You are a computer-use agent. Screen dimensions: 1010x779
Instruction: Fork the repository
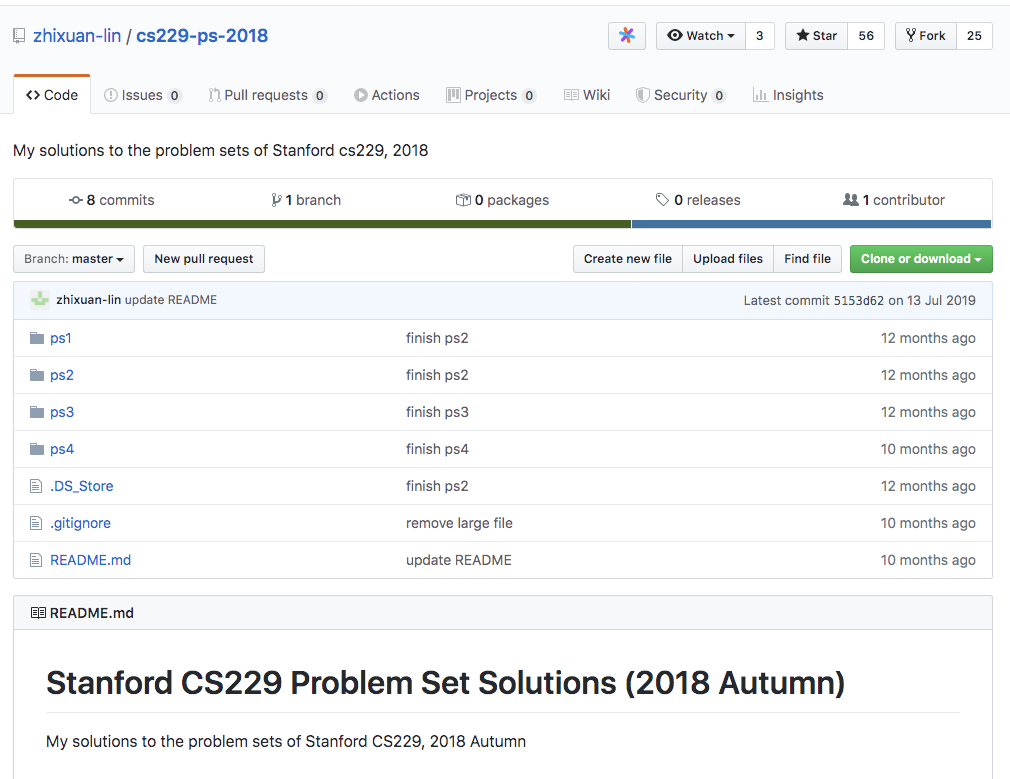click(925, 36)
